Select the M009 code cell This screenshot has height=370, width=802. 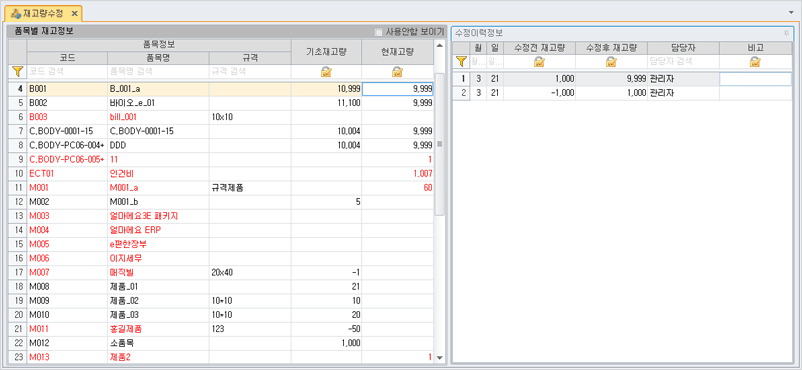[67, 300]
